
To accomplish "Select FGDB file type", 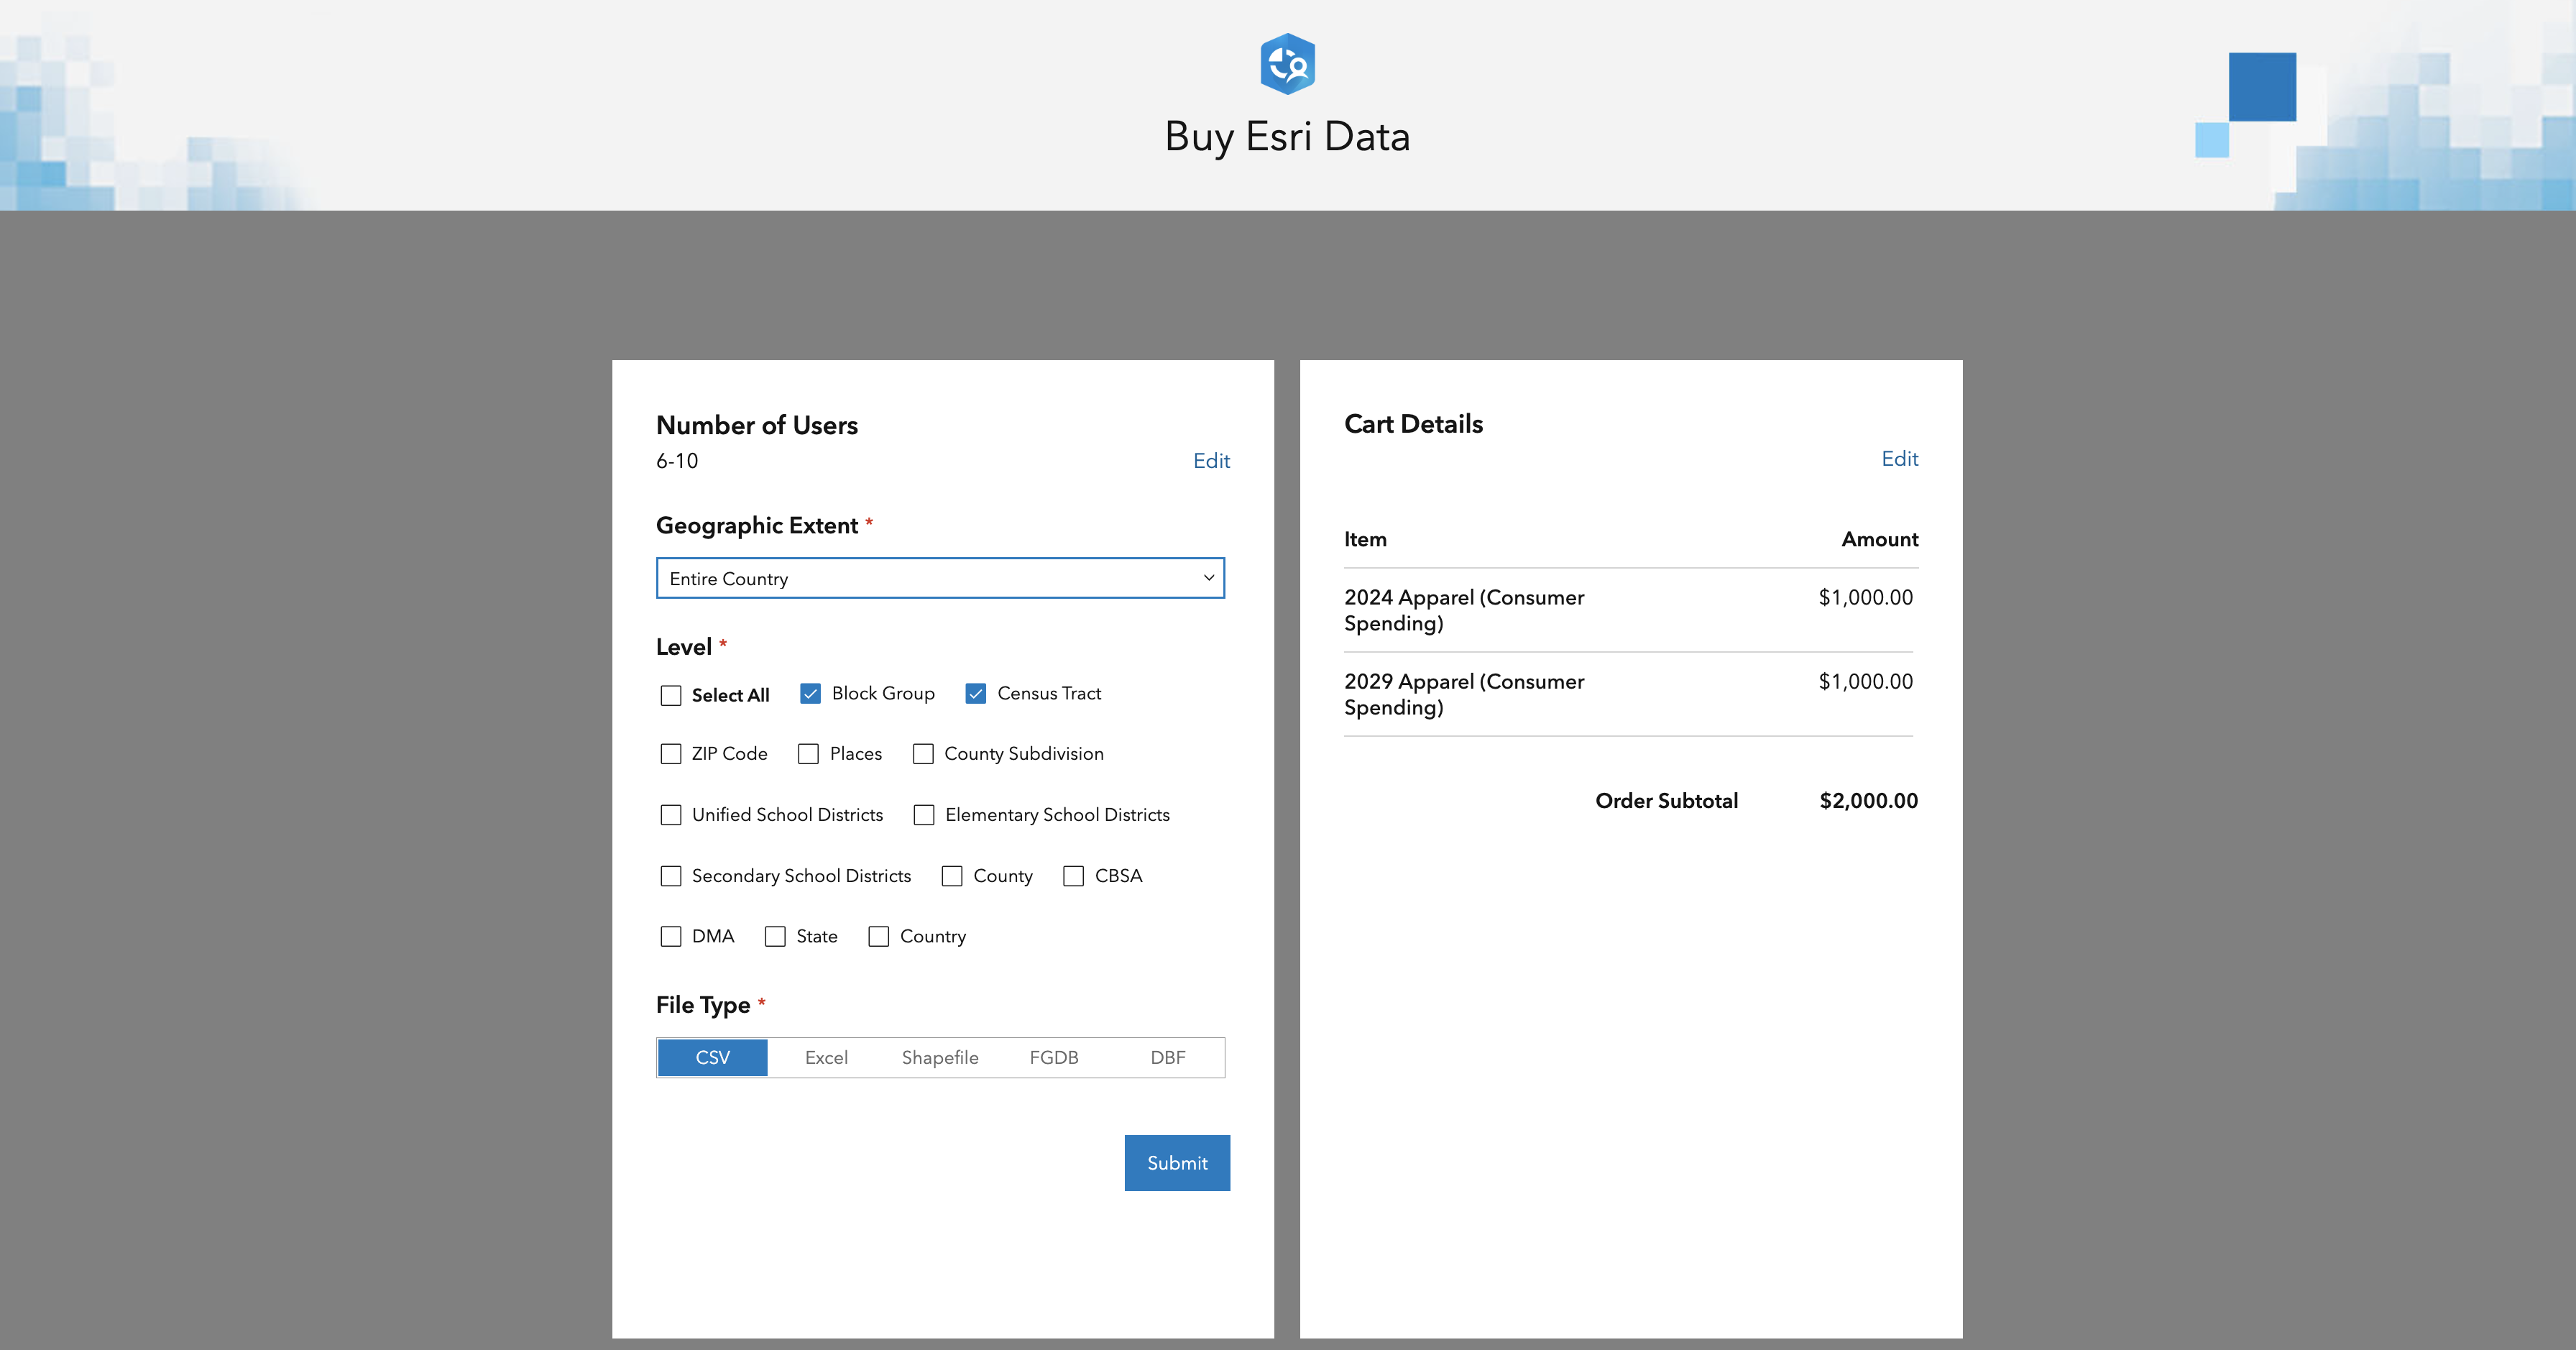I will point(1054,1057).
